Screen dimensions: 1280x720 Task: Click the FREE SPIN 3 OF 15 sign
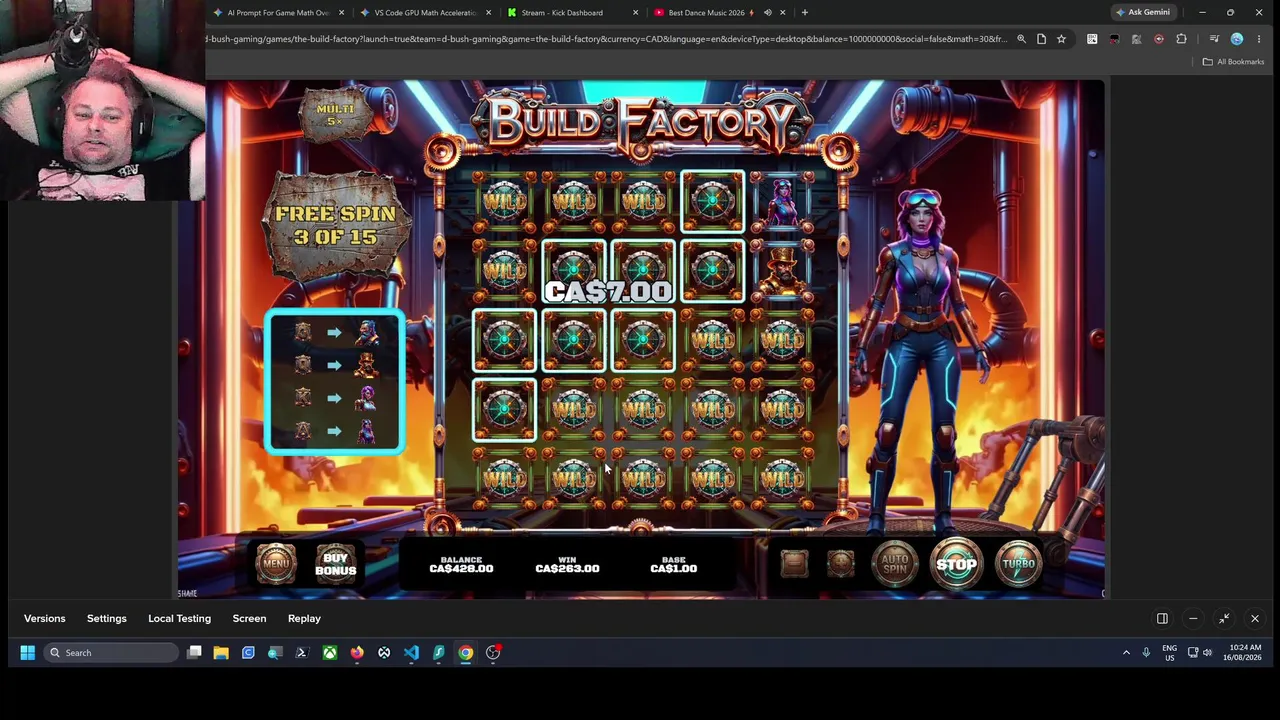tap(336, 225)
